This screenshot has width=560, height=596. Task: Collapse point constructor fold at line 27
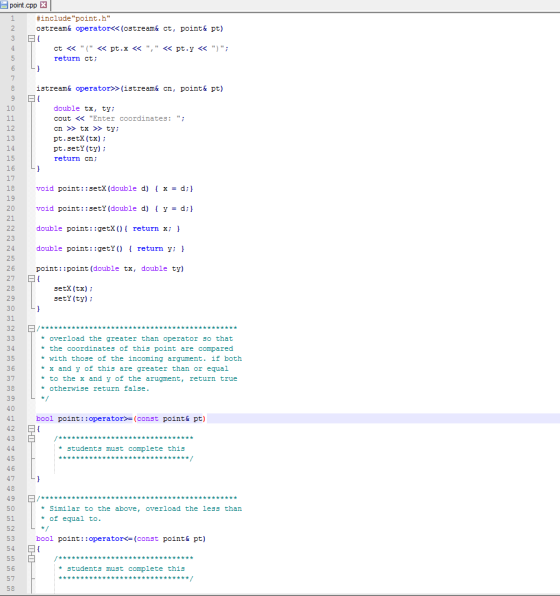31,279
